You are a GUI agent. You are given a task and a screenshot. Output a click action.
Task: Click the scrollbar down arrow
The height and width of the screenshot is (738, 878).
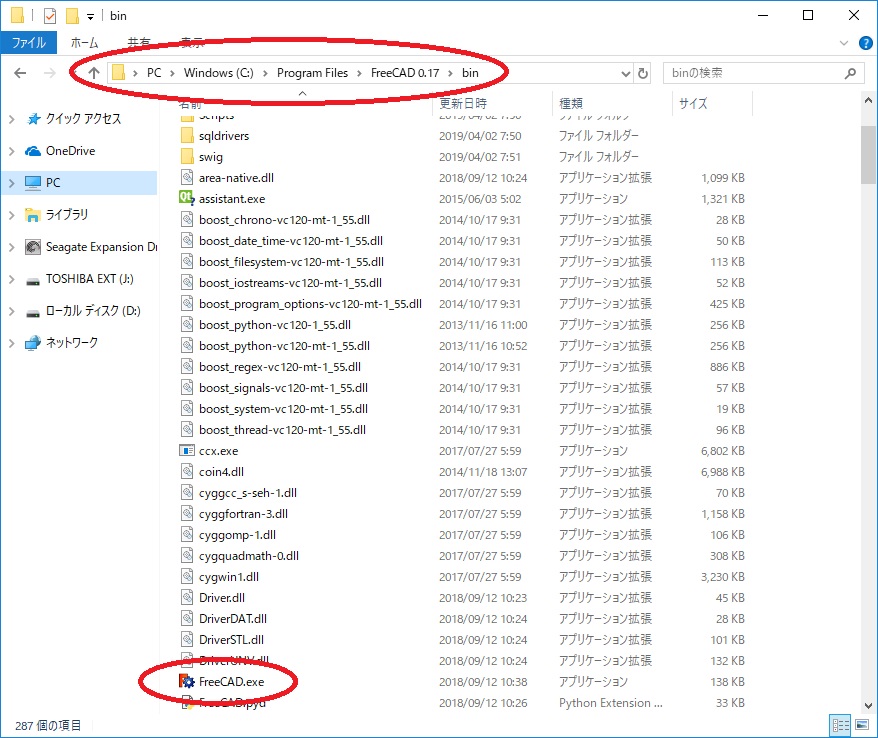(868, 706)
